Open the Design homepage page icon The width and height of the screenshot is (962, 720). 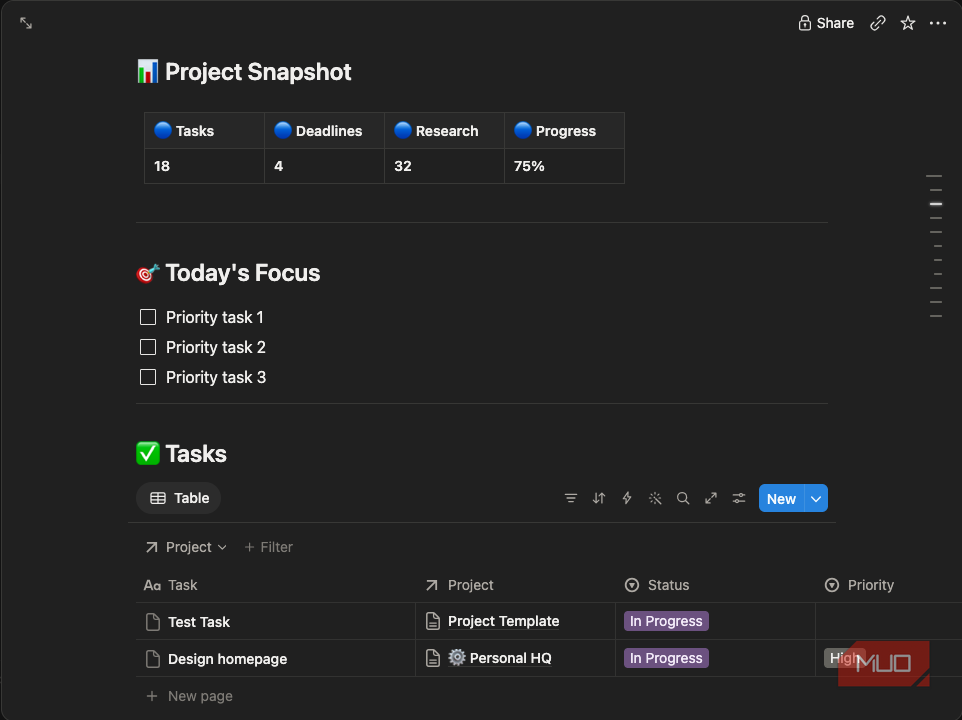tap(153, 659)
